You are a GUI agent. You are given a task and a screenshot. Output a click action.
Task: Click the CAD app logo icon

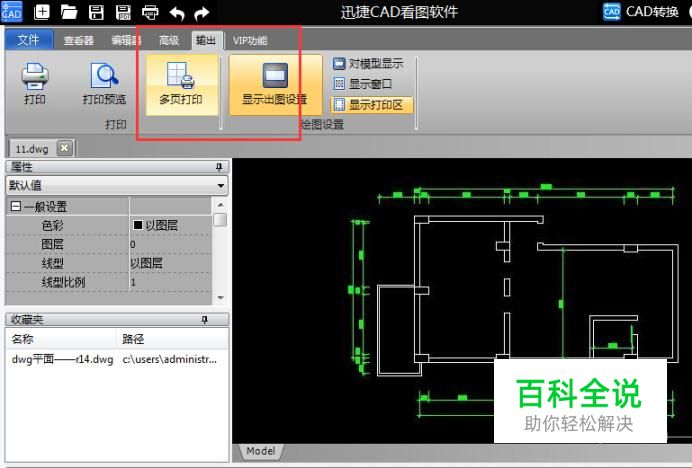pos(11,11)
